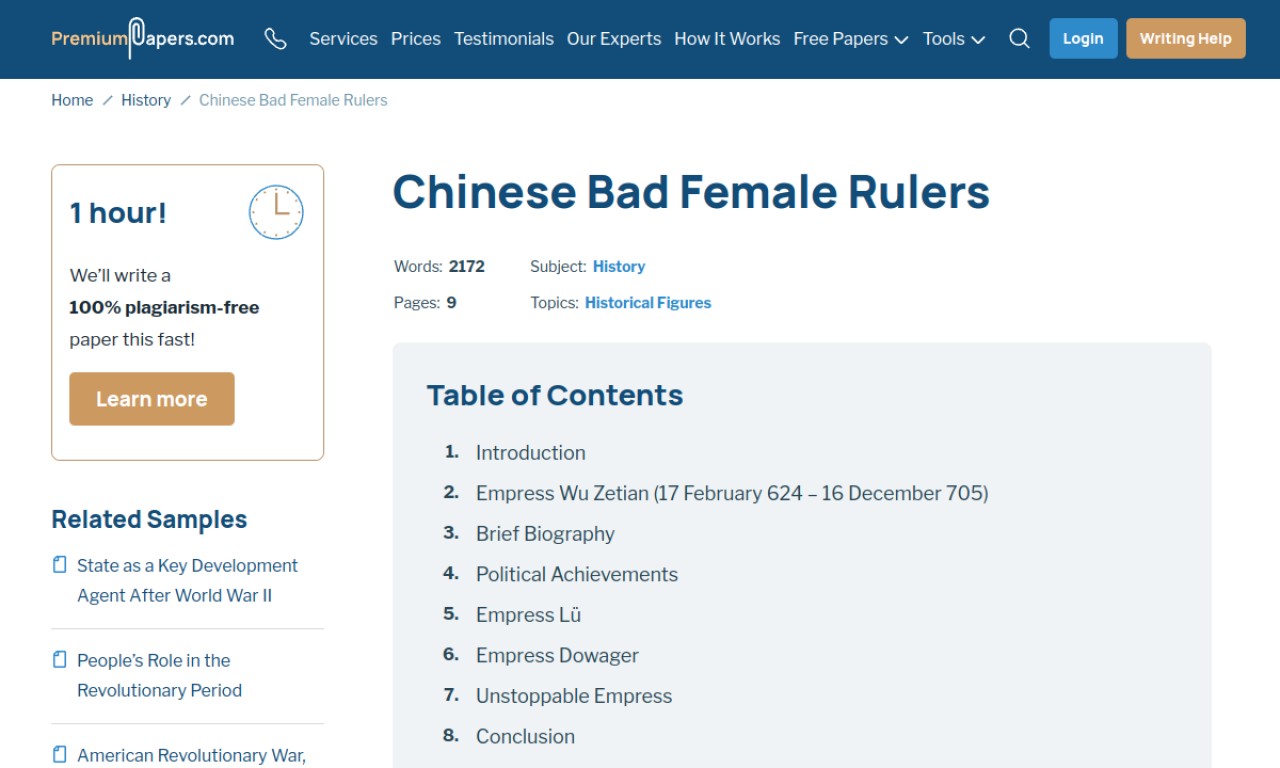Open People's Role in the Revolutionary Period sample
Image resolution: width=1280 pixels, height=768 pixels.
[160, 675]
